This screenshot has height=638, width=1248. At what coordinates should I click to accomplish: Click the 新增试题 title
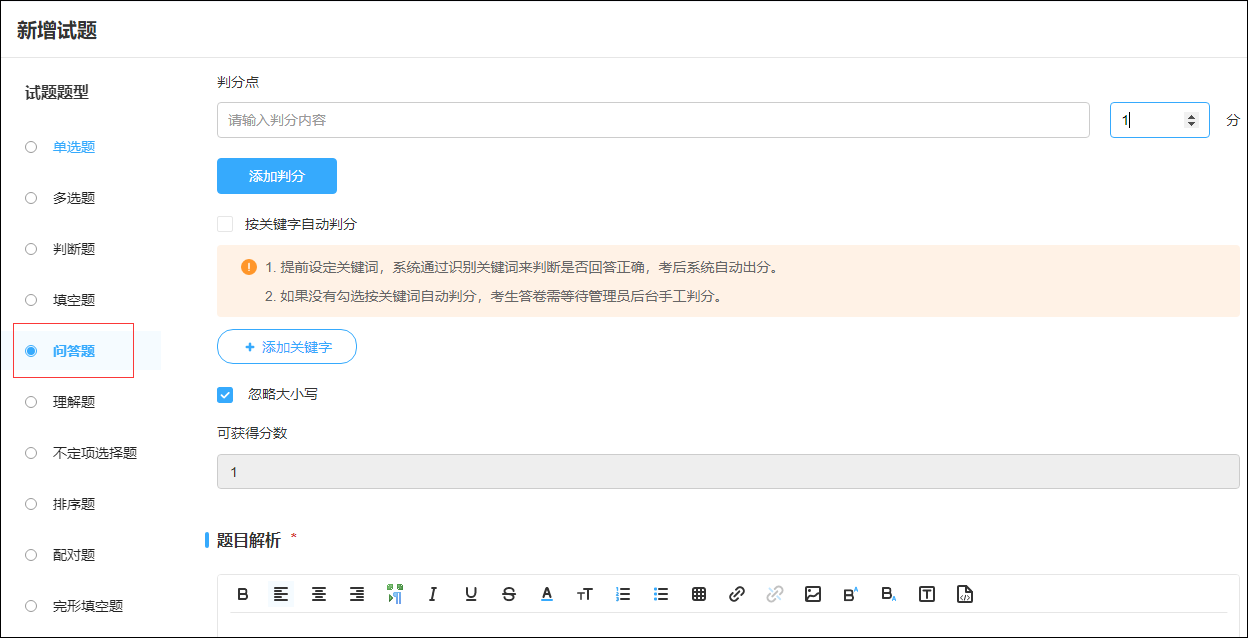pyautogui.click(x=57, y=30)
